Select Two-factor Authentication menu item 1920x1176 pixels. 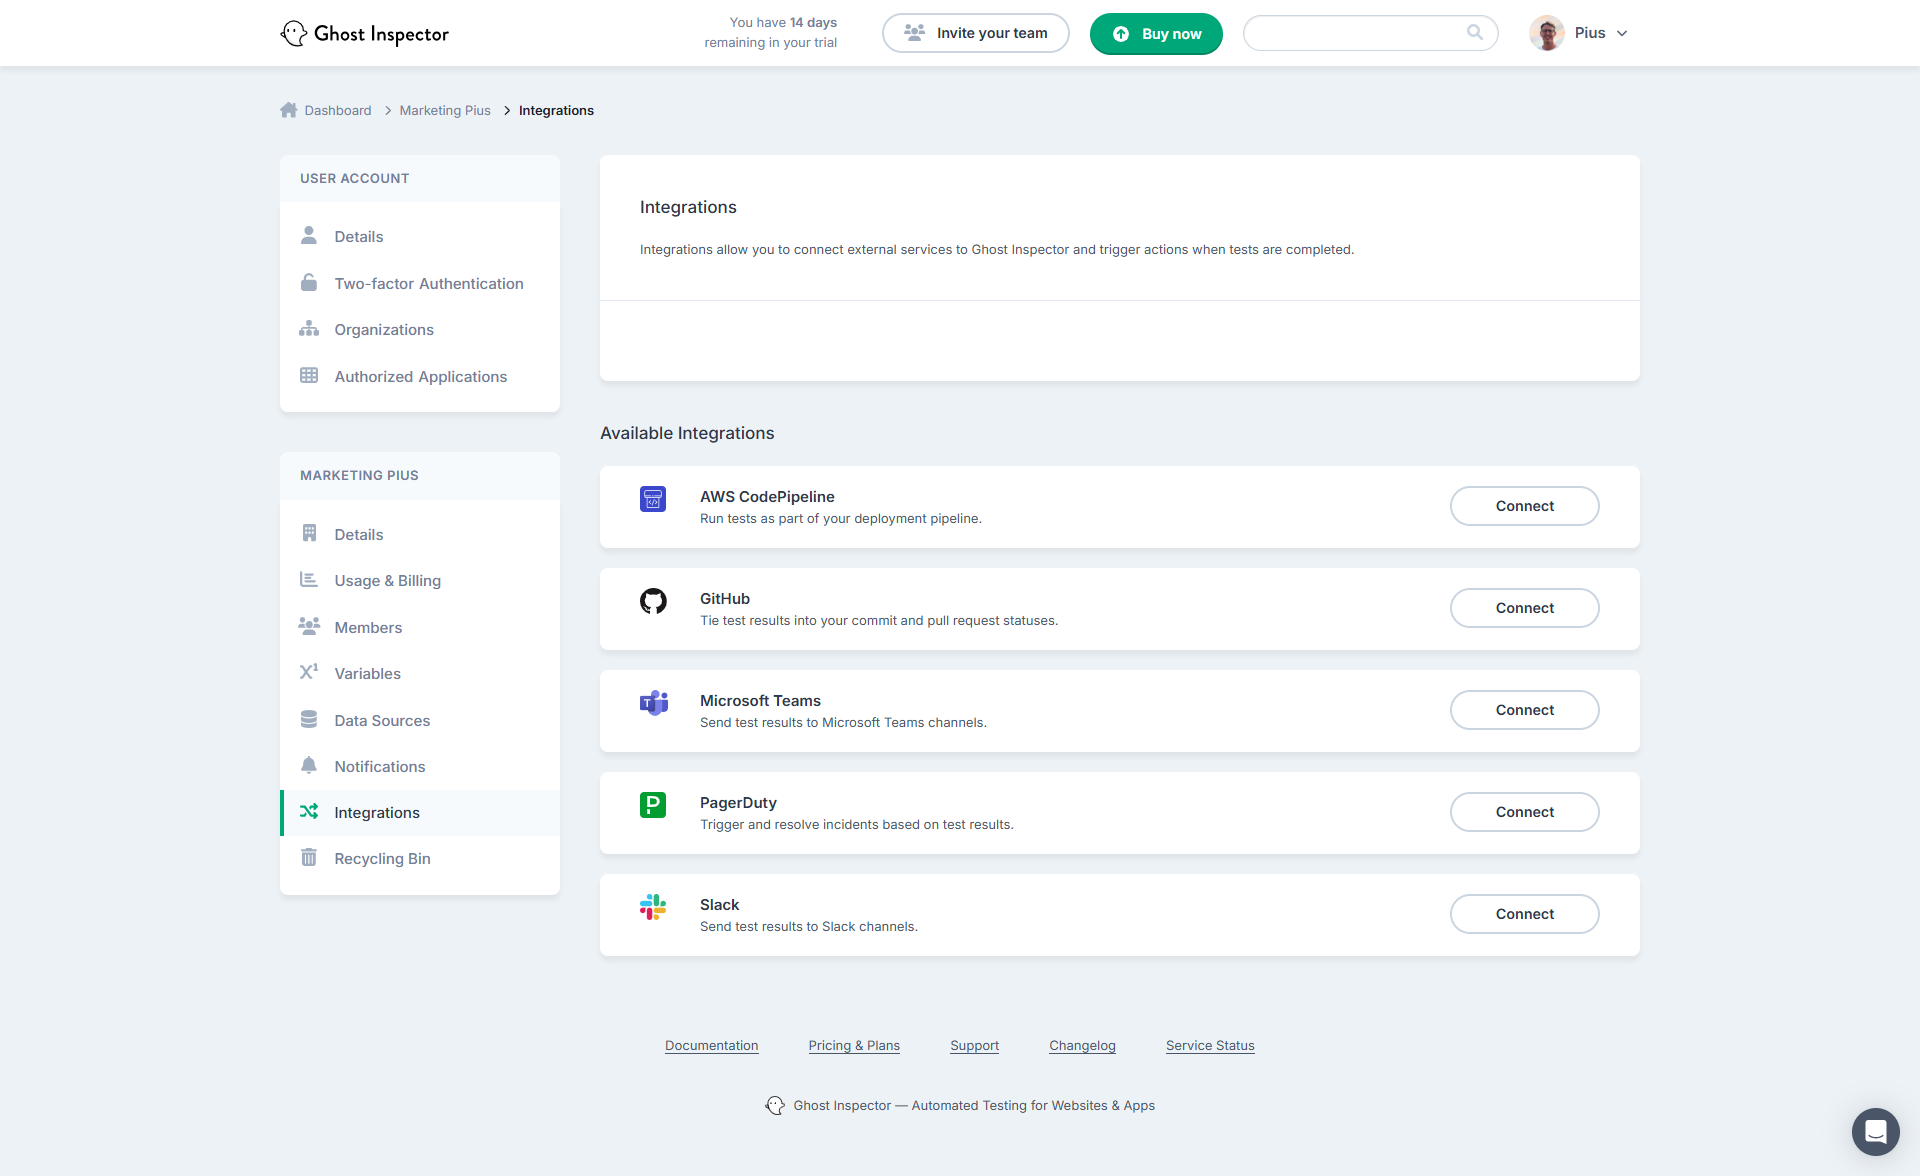tap(428, 284)
